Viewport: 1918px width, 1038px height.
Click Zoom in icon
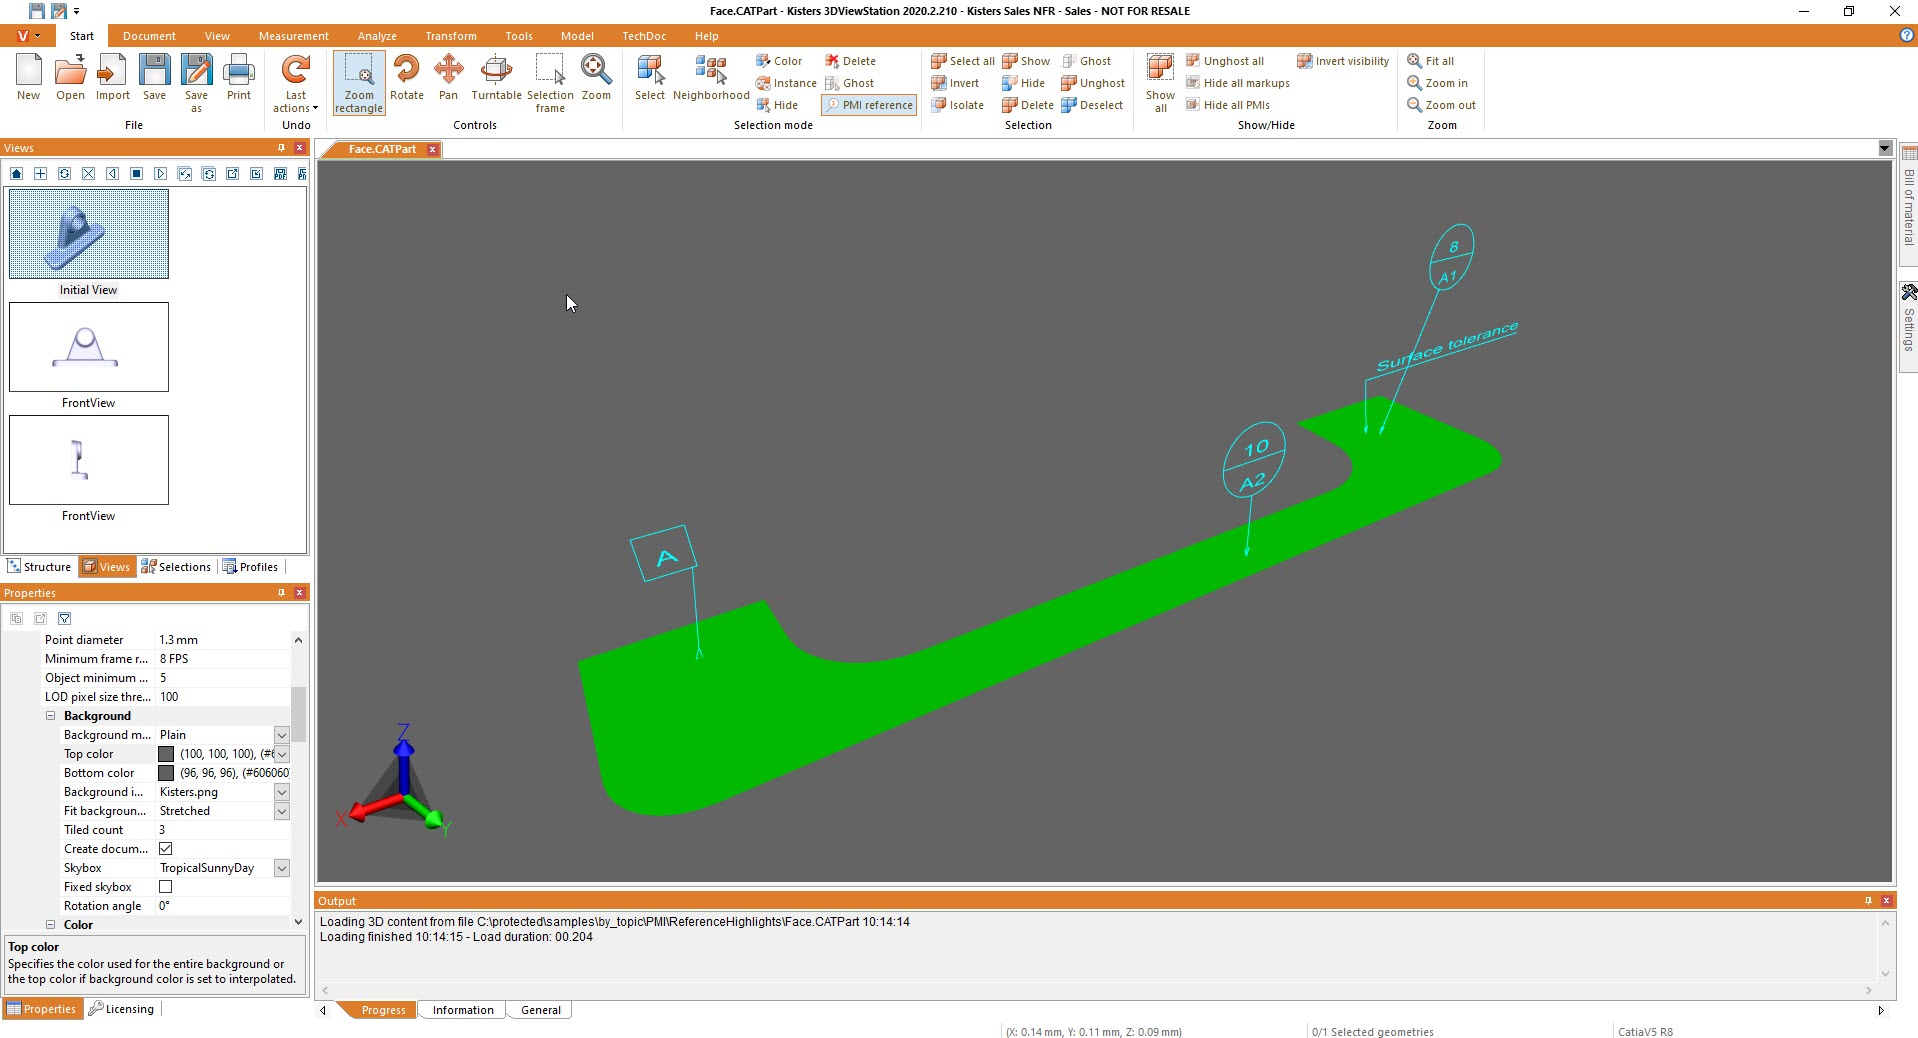tap(1437, 83)
